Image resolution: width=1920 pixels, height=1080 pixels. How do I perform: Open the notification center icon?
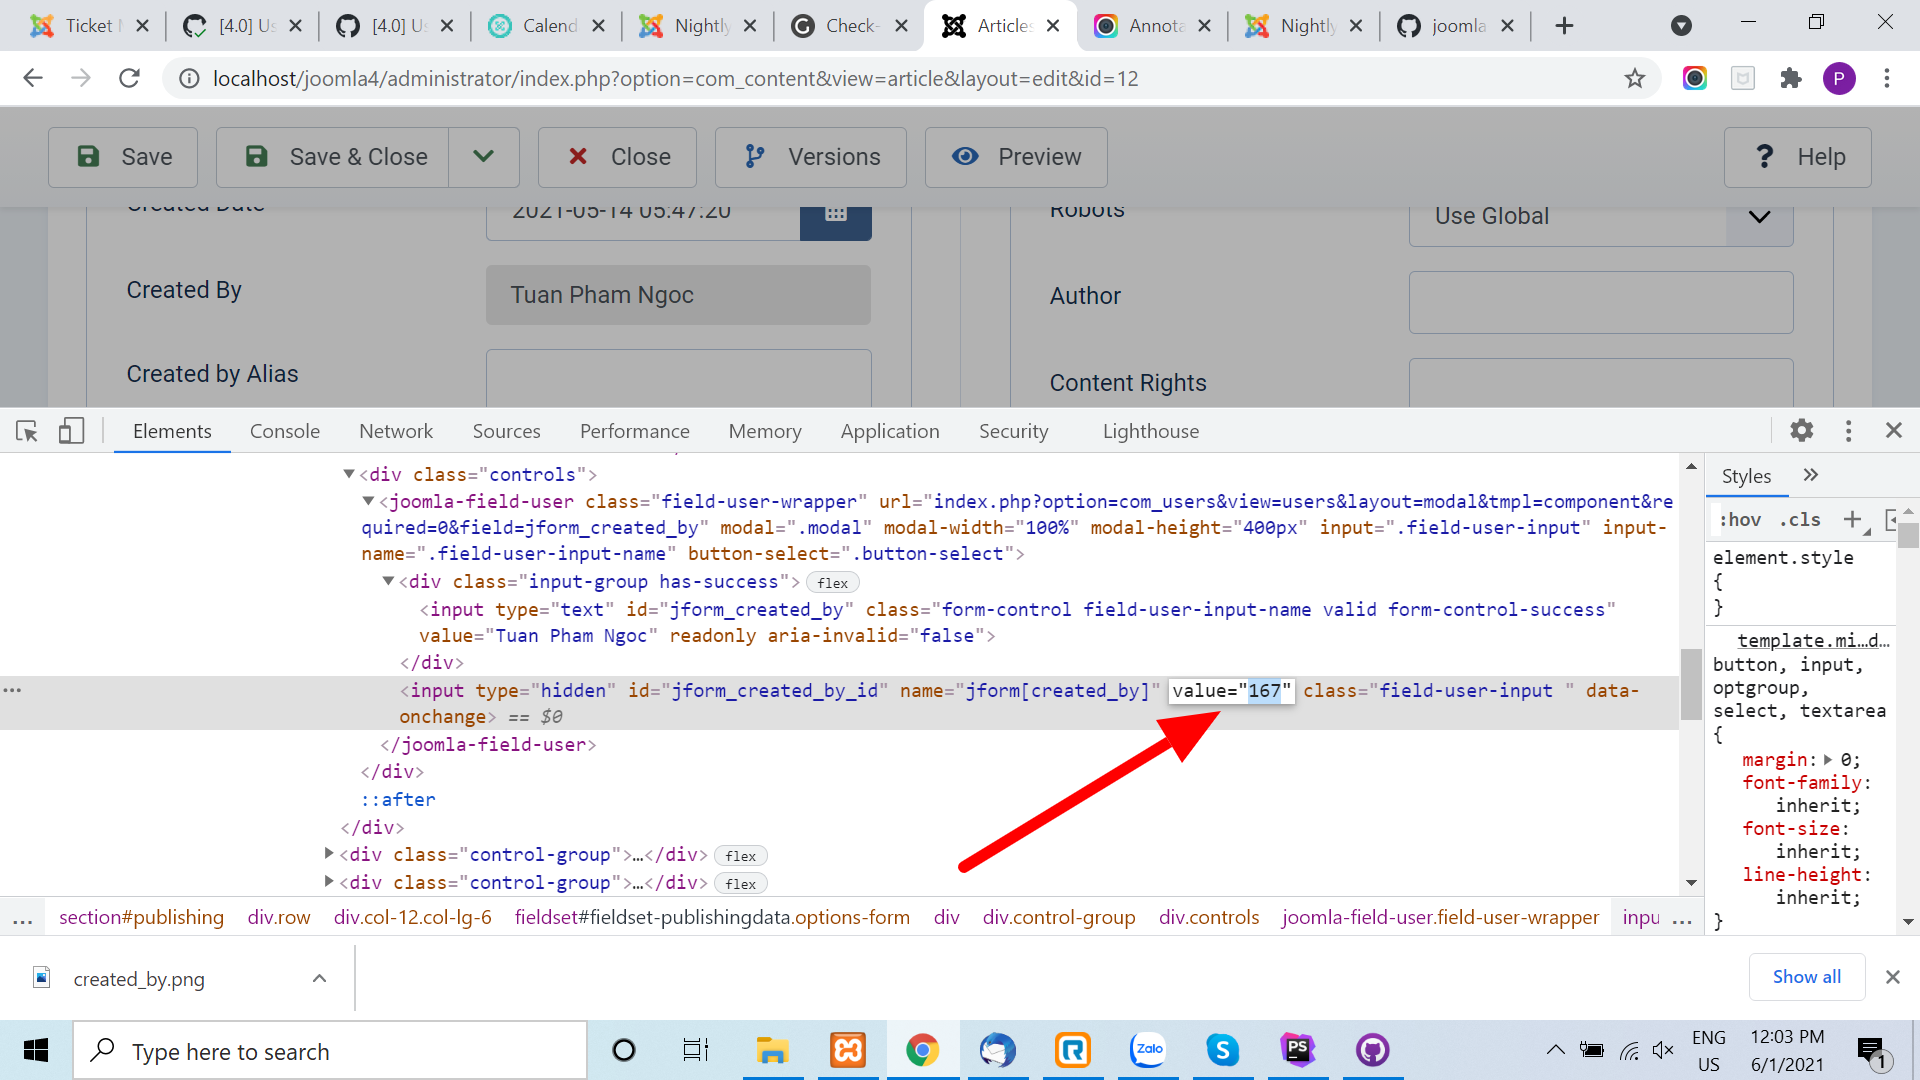click(x=1872, y=1051)
